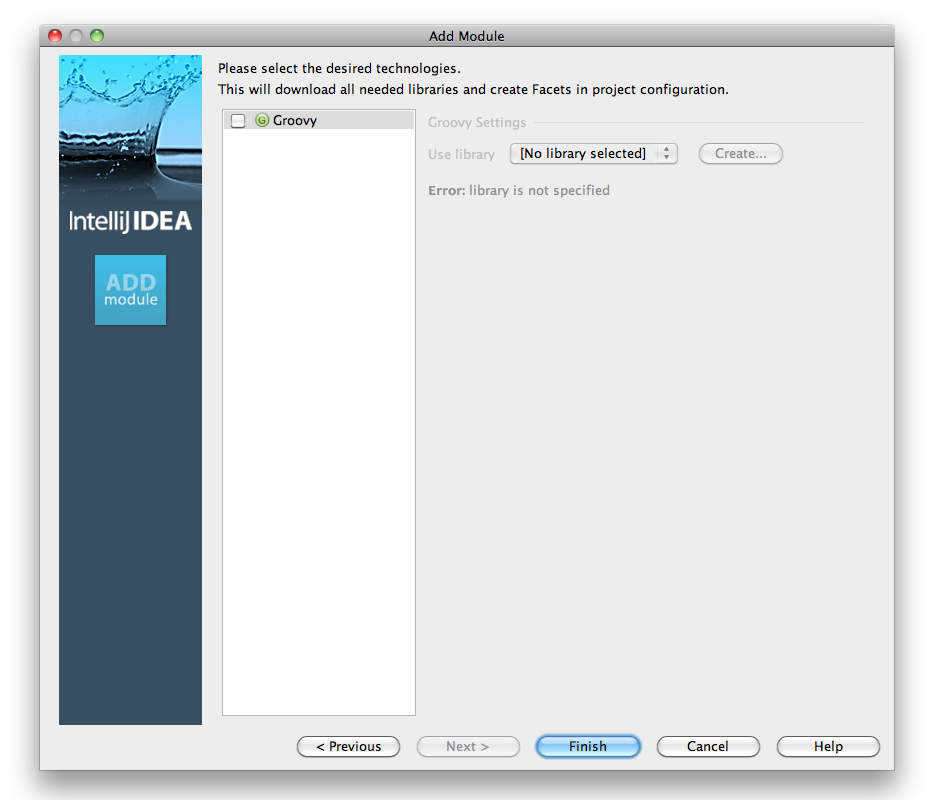Click the 'Add Module' window title

pos(466,36)
